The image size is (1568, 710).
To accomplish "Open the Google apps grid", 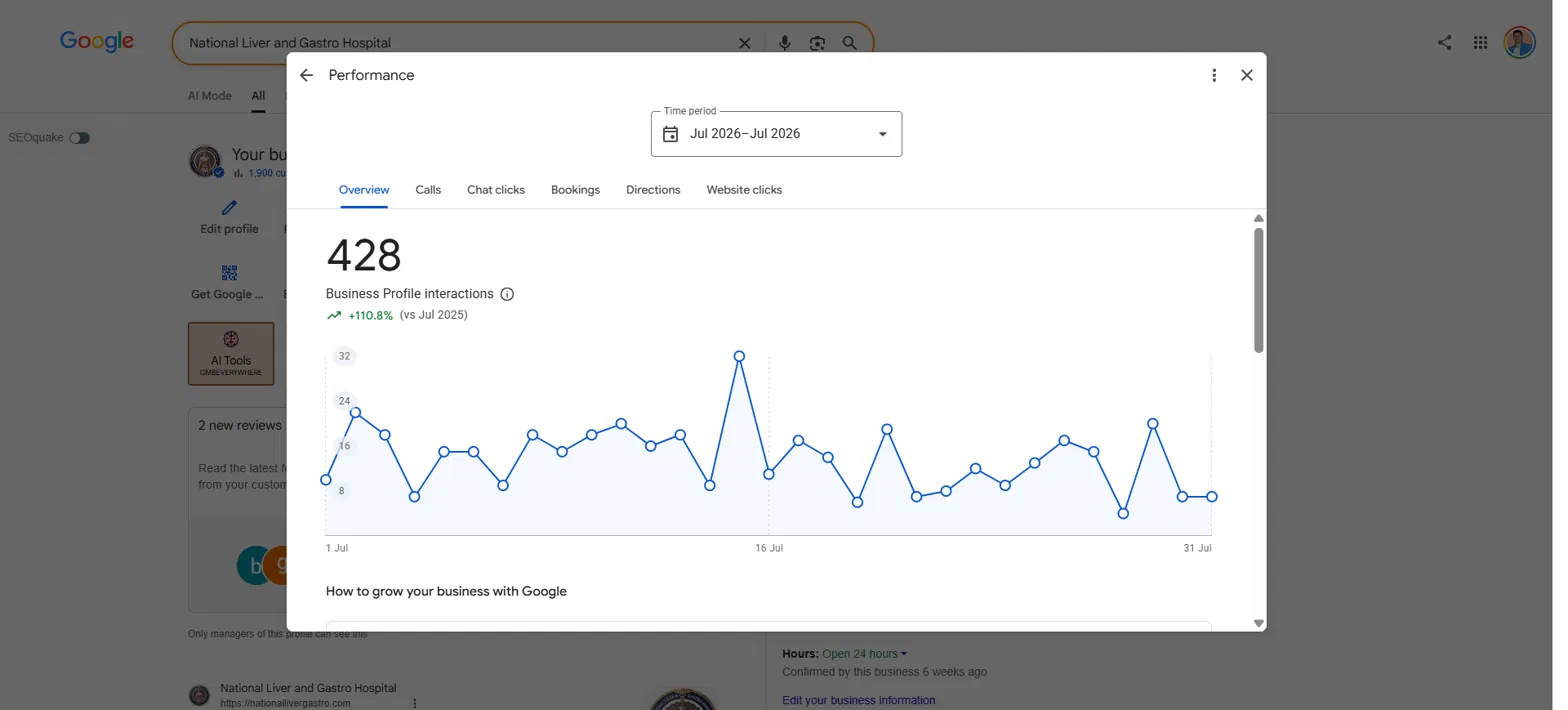I will coord(1480,42).
